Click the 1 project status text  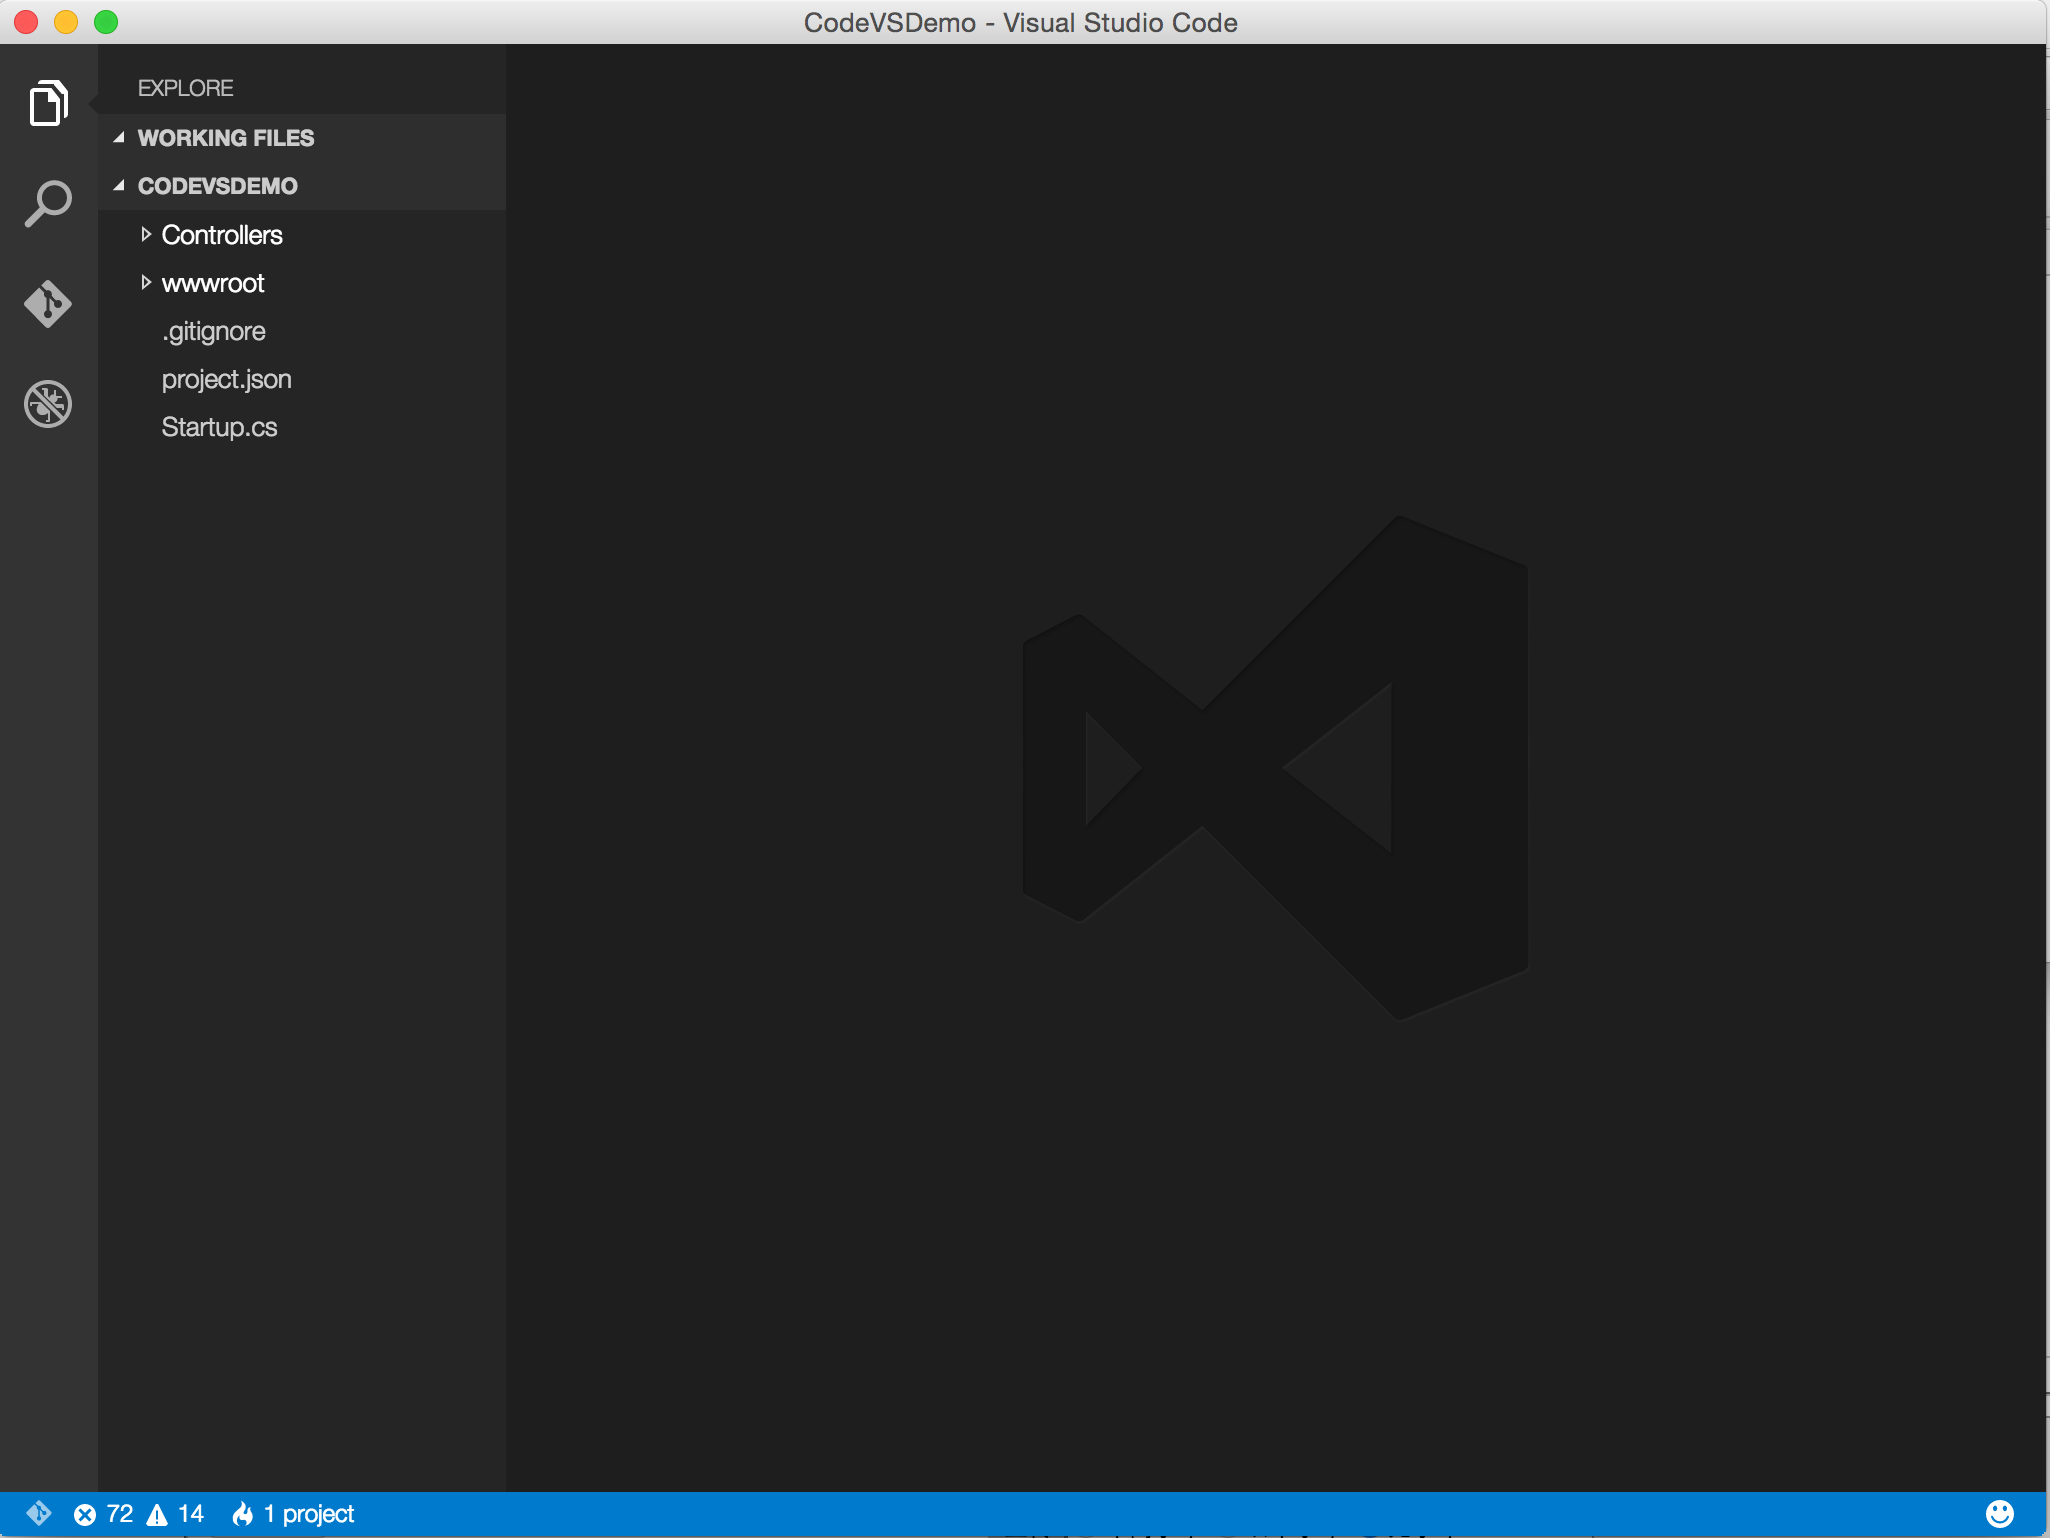coord(309,1514)
